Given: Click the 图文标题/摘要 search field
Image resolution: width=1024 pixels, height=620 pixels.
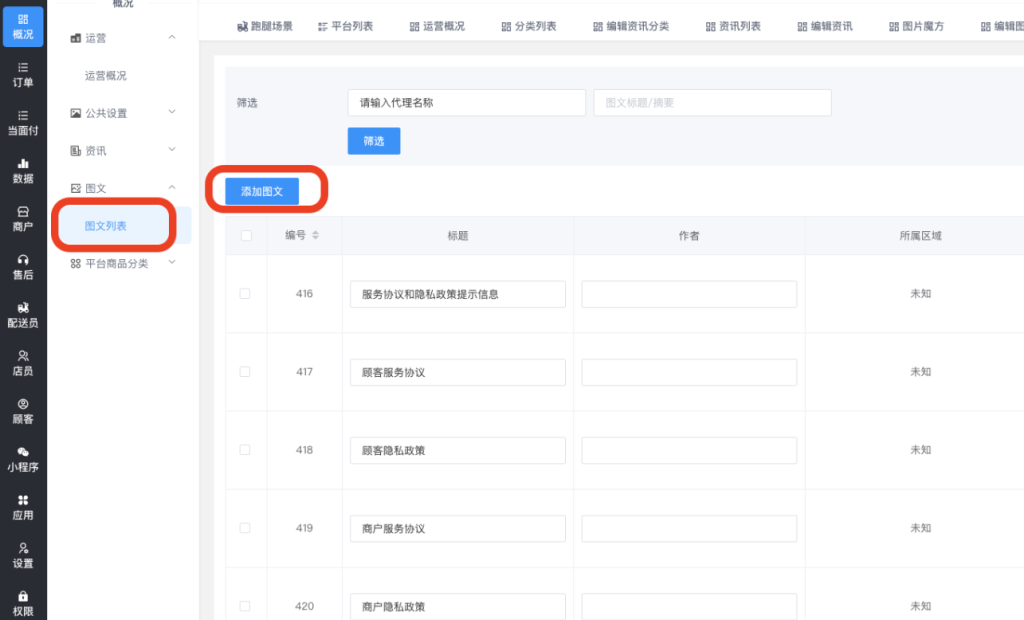Looking at the screenshot, I should (712, 103).
